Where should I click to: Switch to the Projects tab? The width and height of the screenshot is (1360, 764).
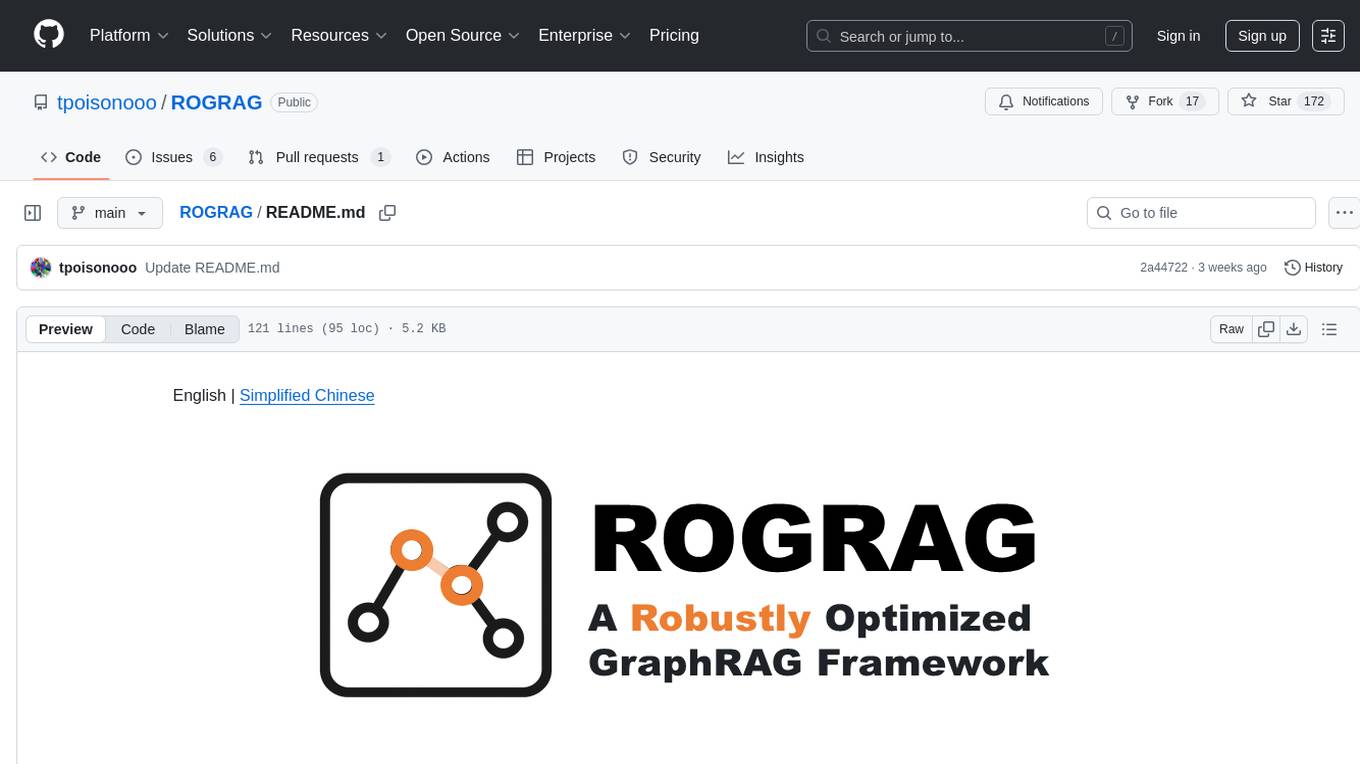tap(556, 157)
